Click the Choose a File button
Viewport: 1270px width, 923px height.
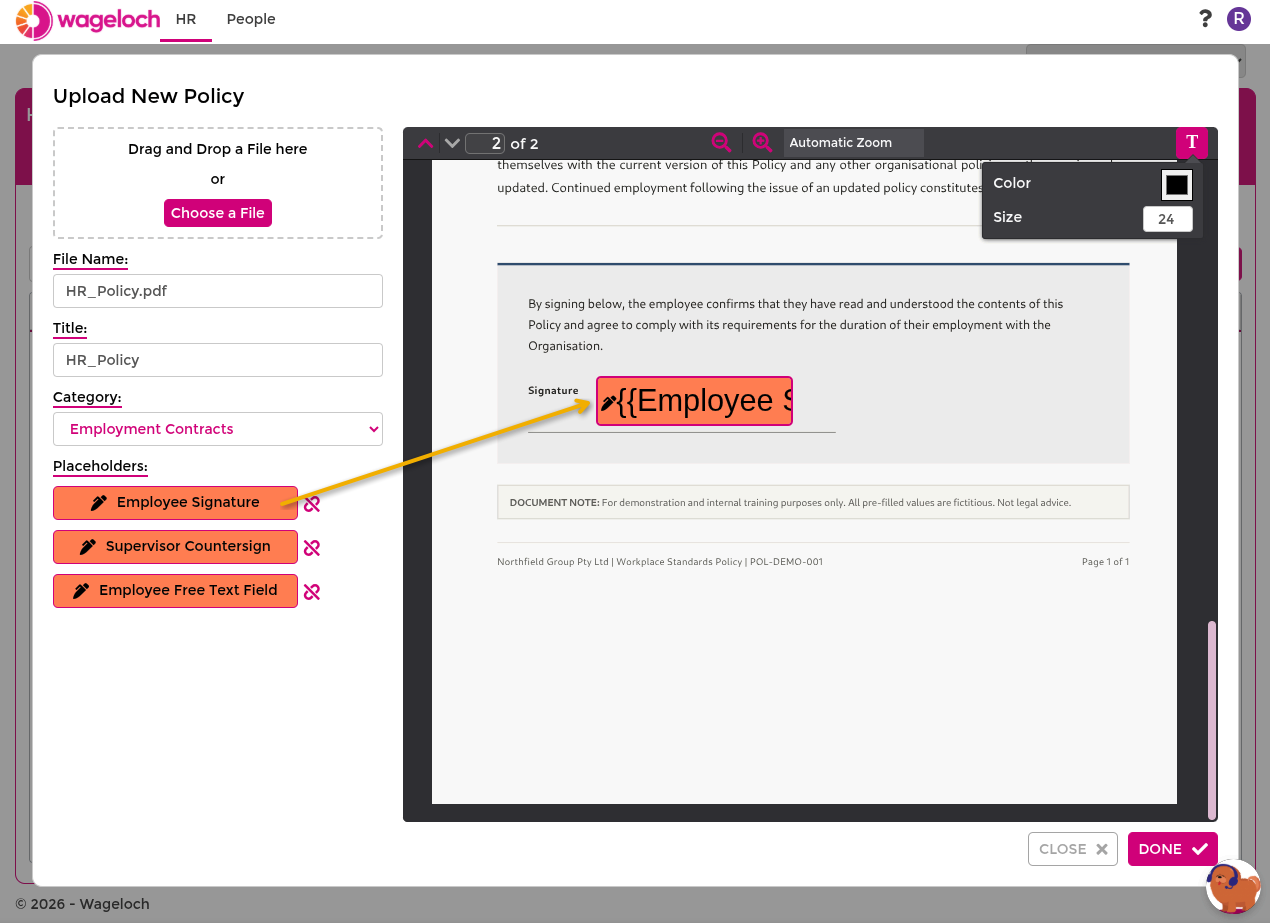click(218, 213)
